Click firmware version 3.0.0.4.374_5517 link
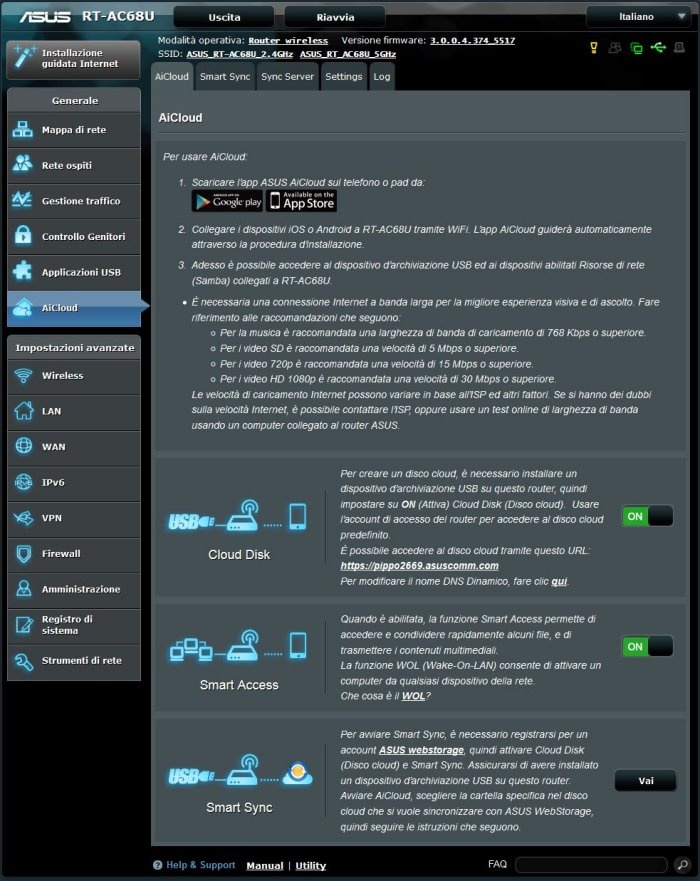 [x=472, y=40]
